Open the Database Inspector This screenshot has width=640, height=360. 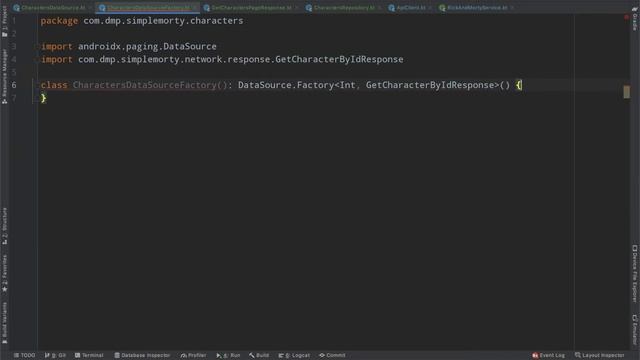pos(142,355)
